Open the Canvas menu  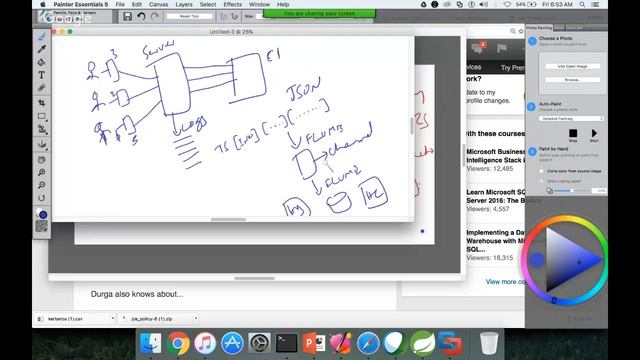coord(158,4)
